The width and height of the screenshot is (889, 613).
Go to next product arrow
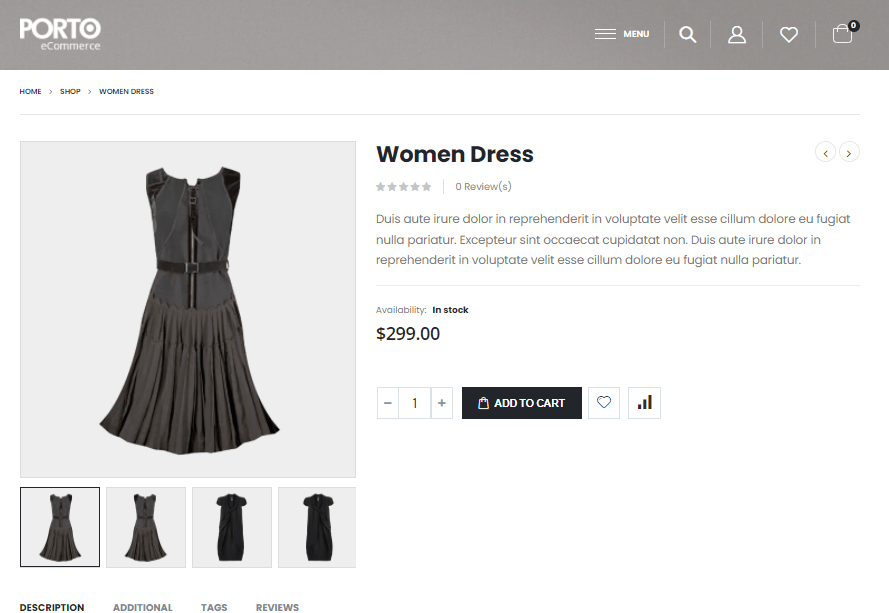[x=849, y=152]
